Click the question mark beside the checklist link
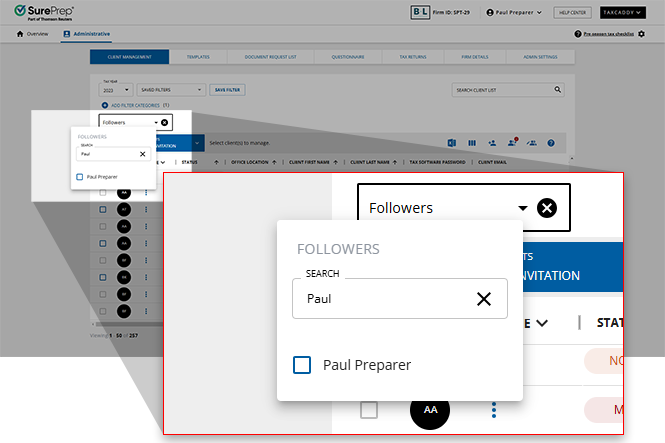The height and width of the screenshot is (443, 665). (578, 34)
